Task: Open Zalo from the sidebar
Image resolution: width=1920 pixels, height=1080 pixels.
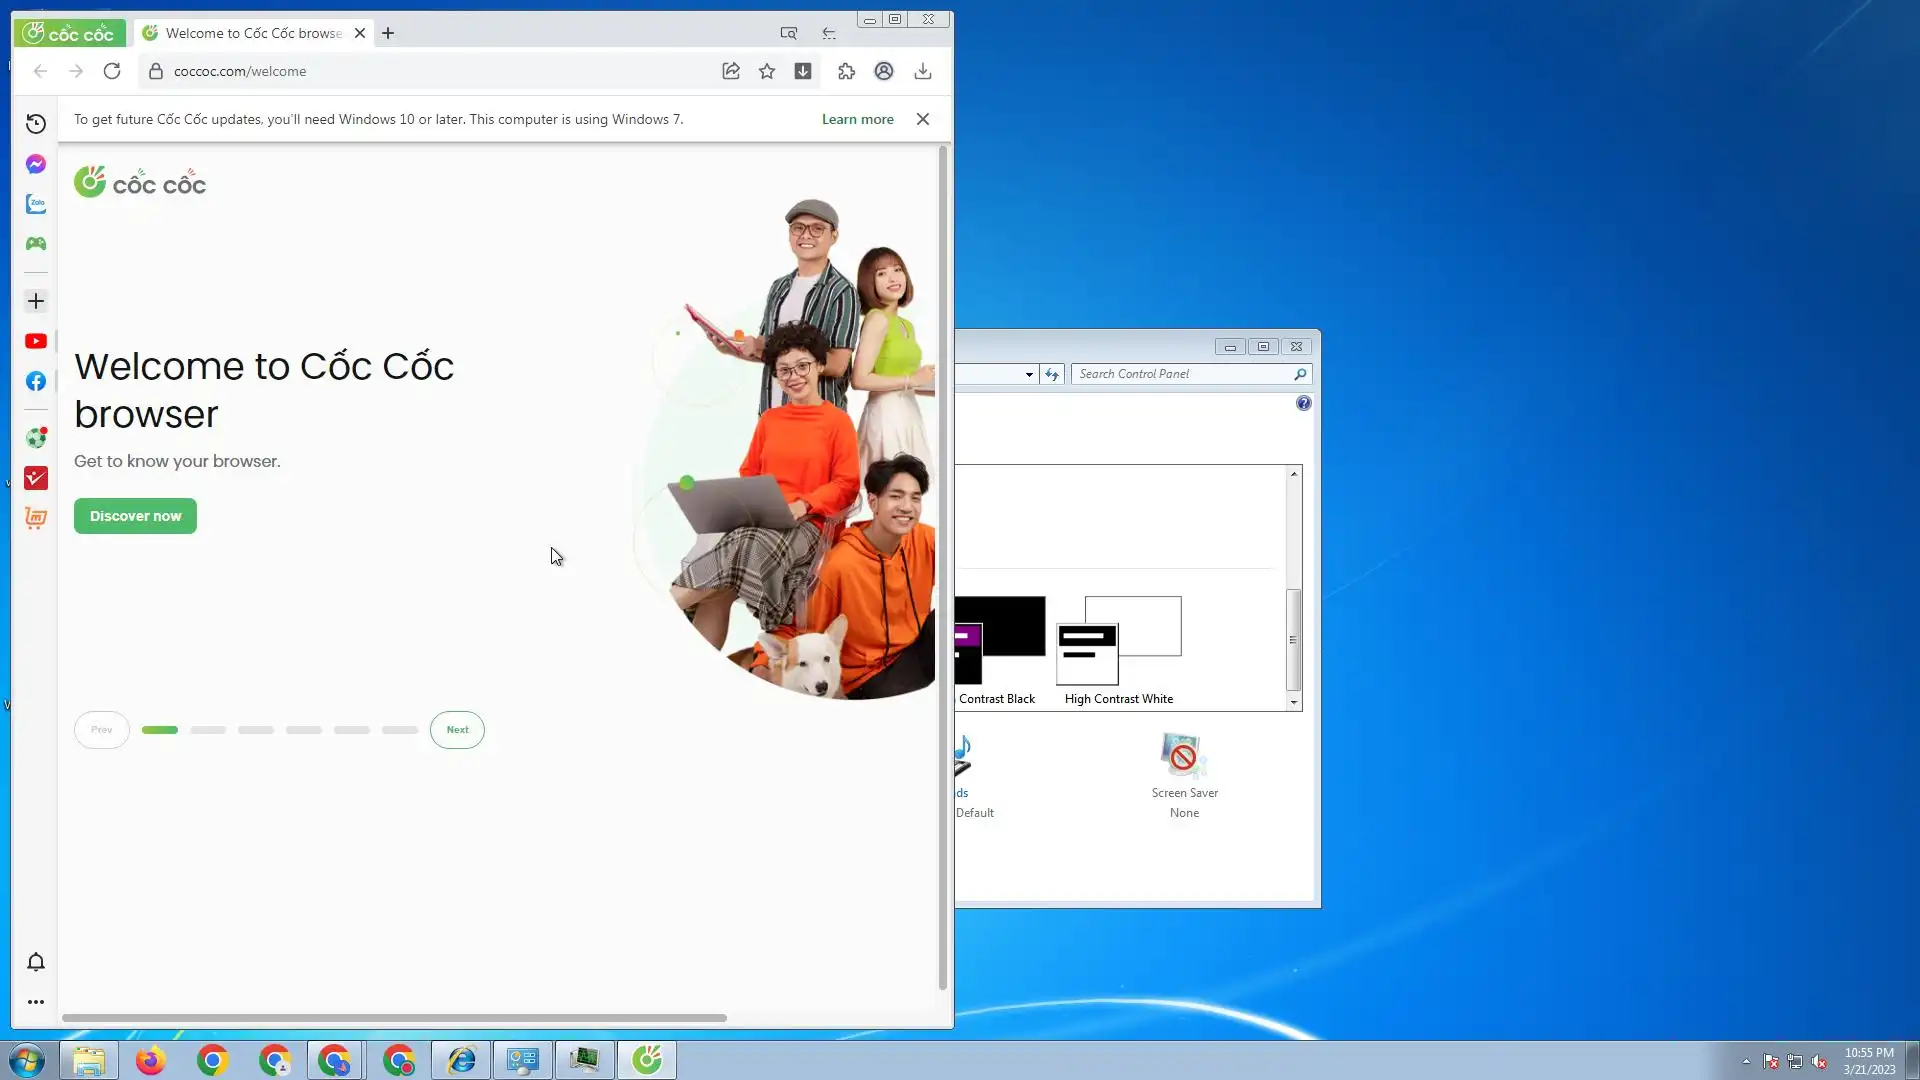Action: pos(36,204)
